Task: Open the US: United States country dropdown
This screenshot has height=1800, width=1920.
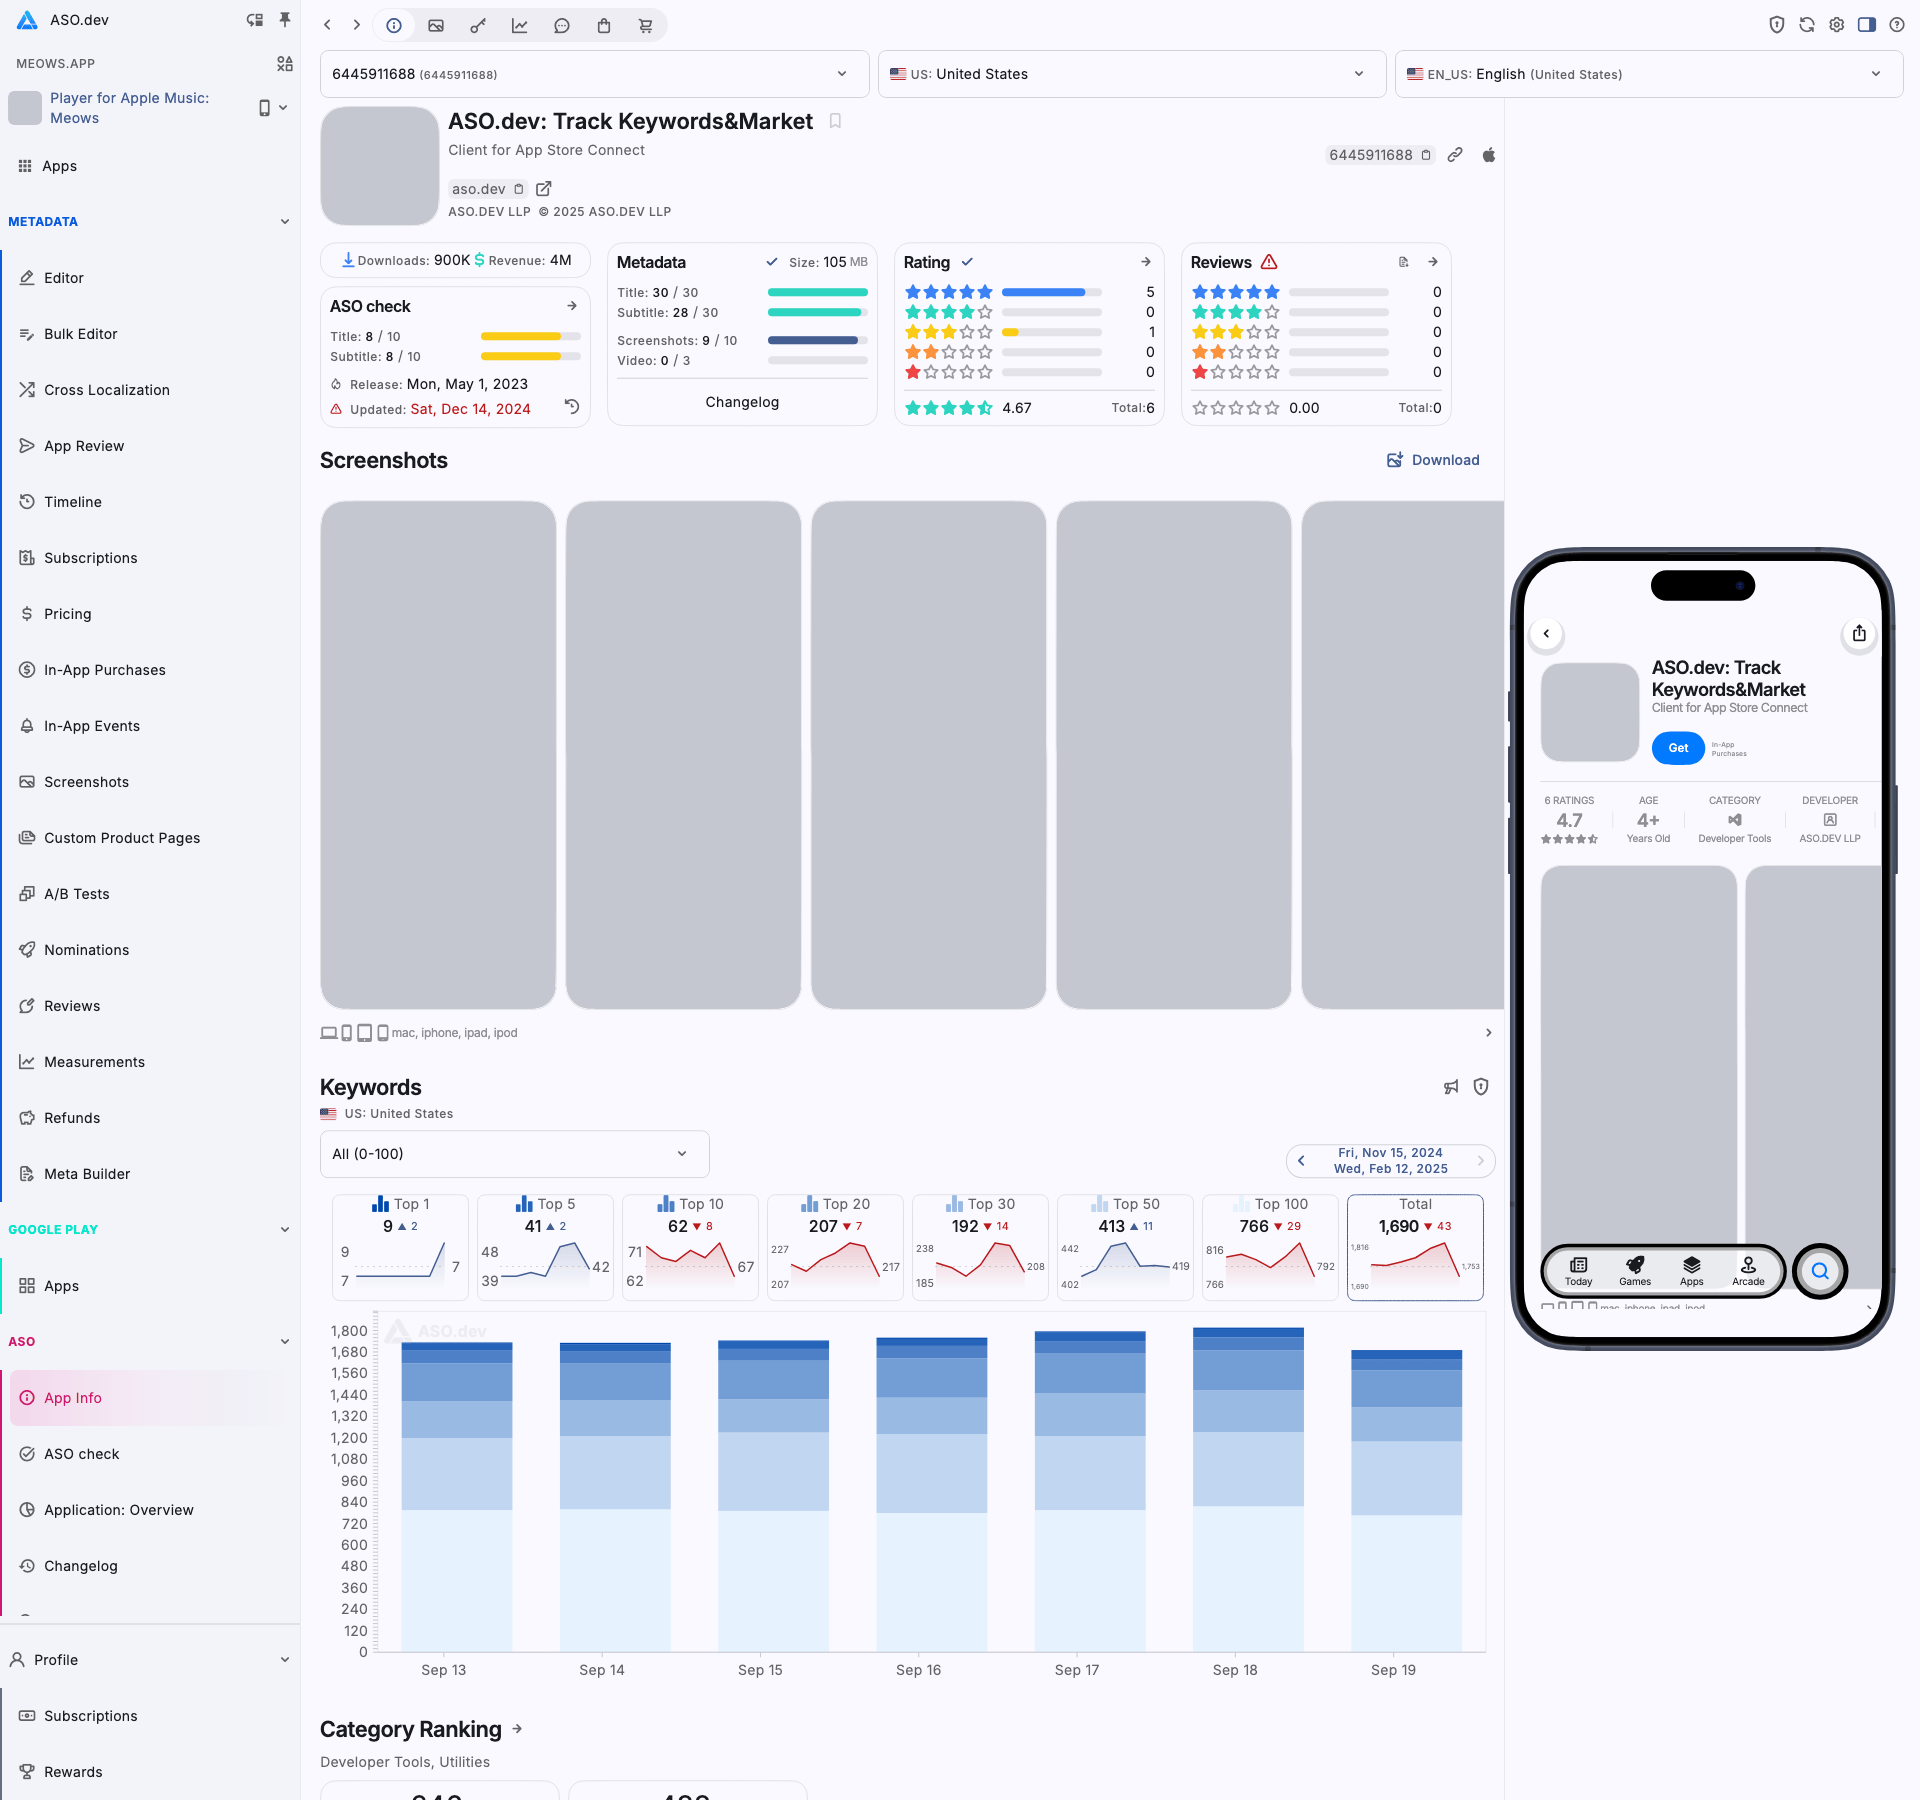Action: click(x=1132, y=74)
